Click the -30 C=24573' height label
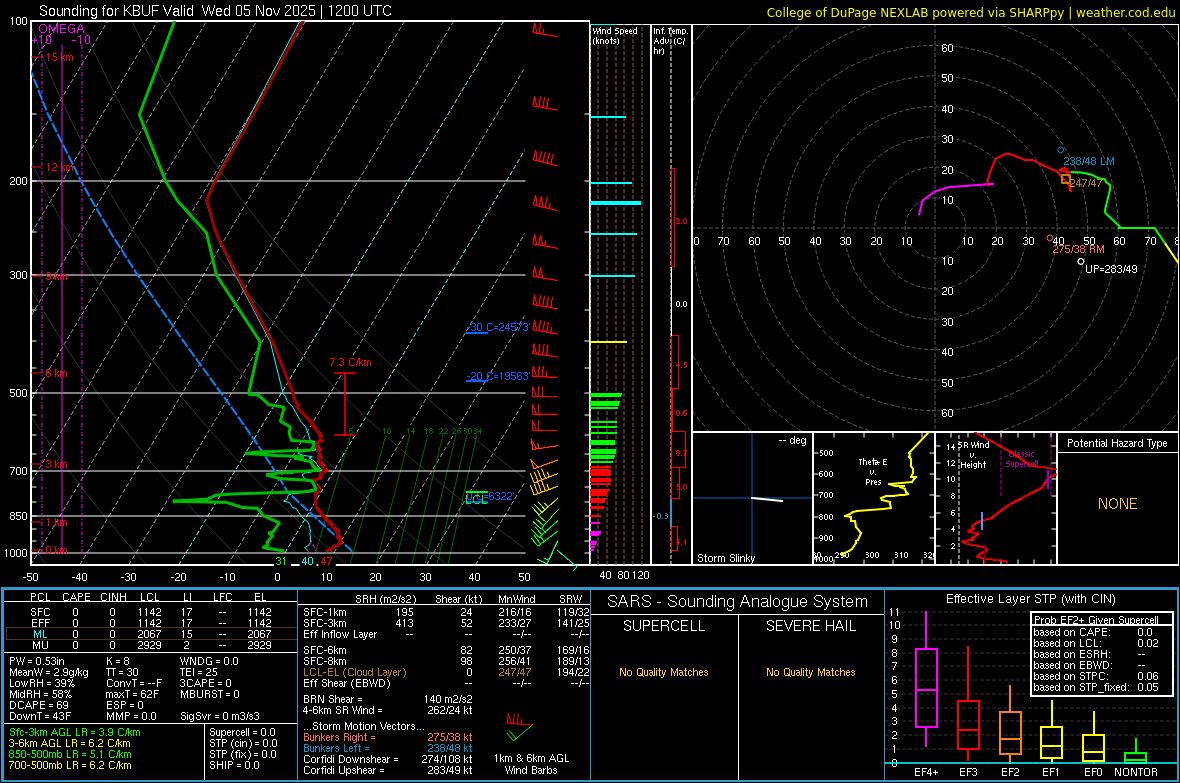 498,328
